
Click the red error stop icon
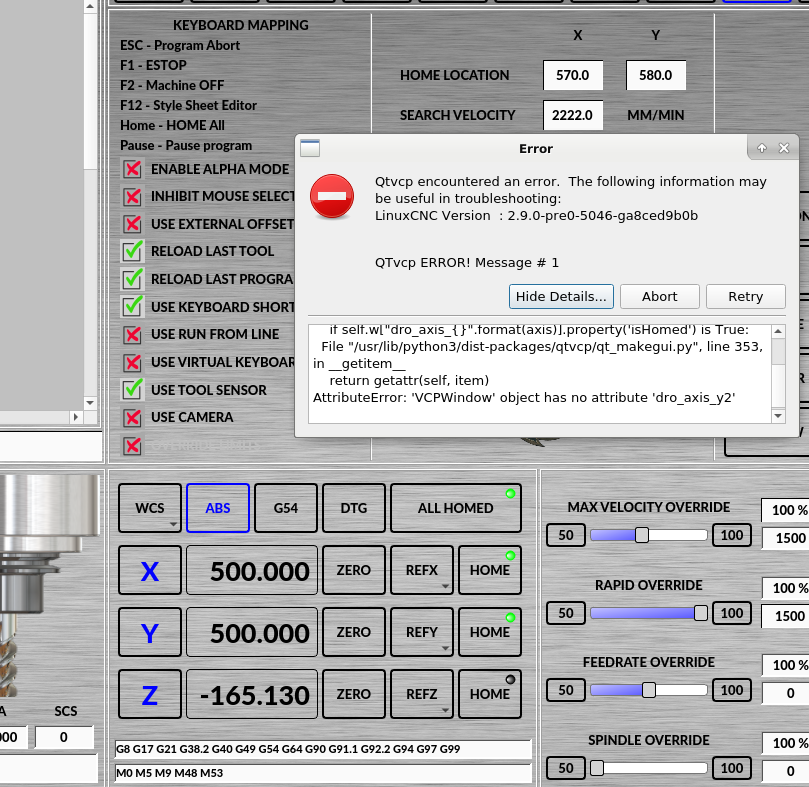click(332, 196)
